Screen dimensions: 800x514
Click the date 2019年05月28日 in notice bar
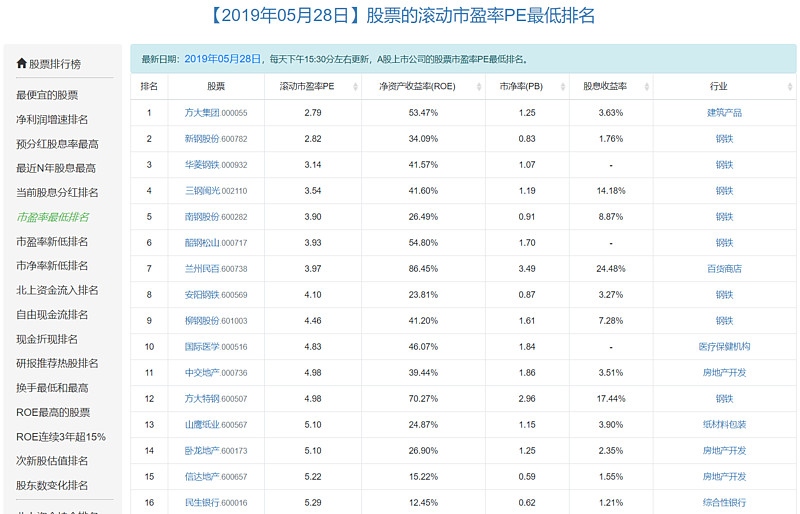[222, 59]
